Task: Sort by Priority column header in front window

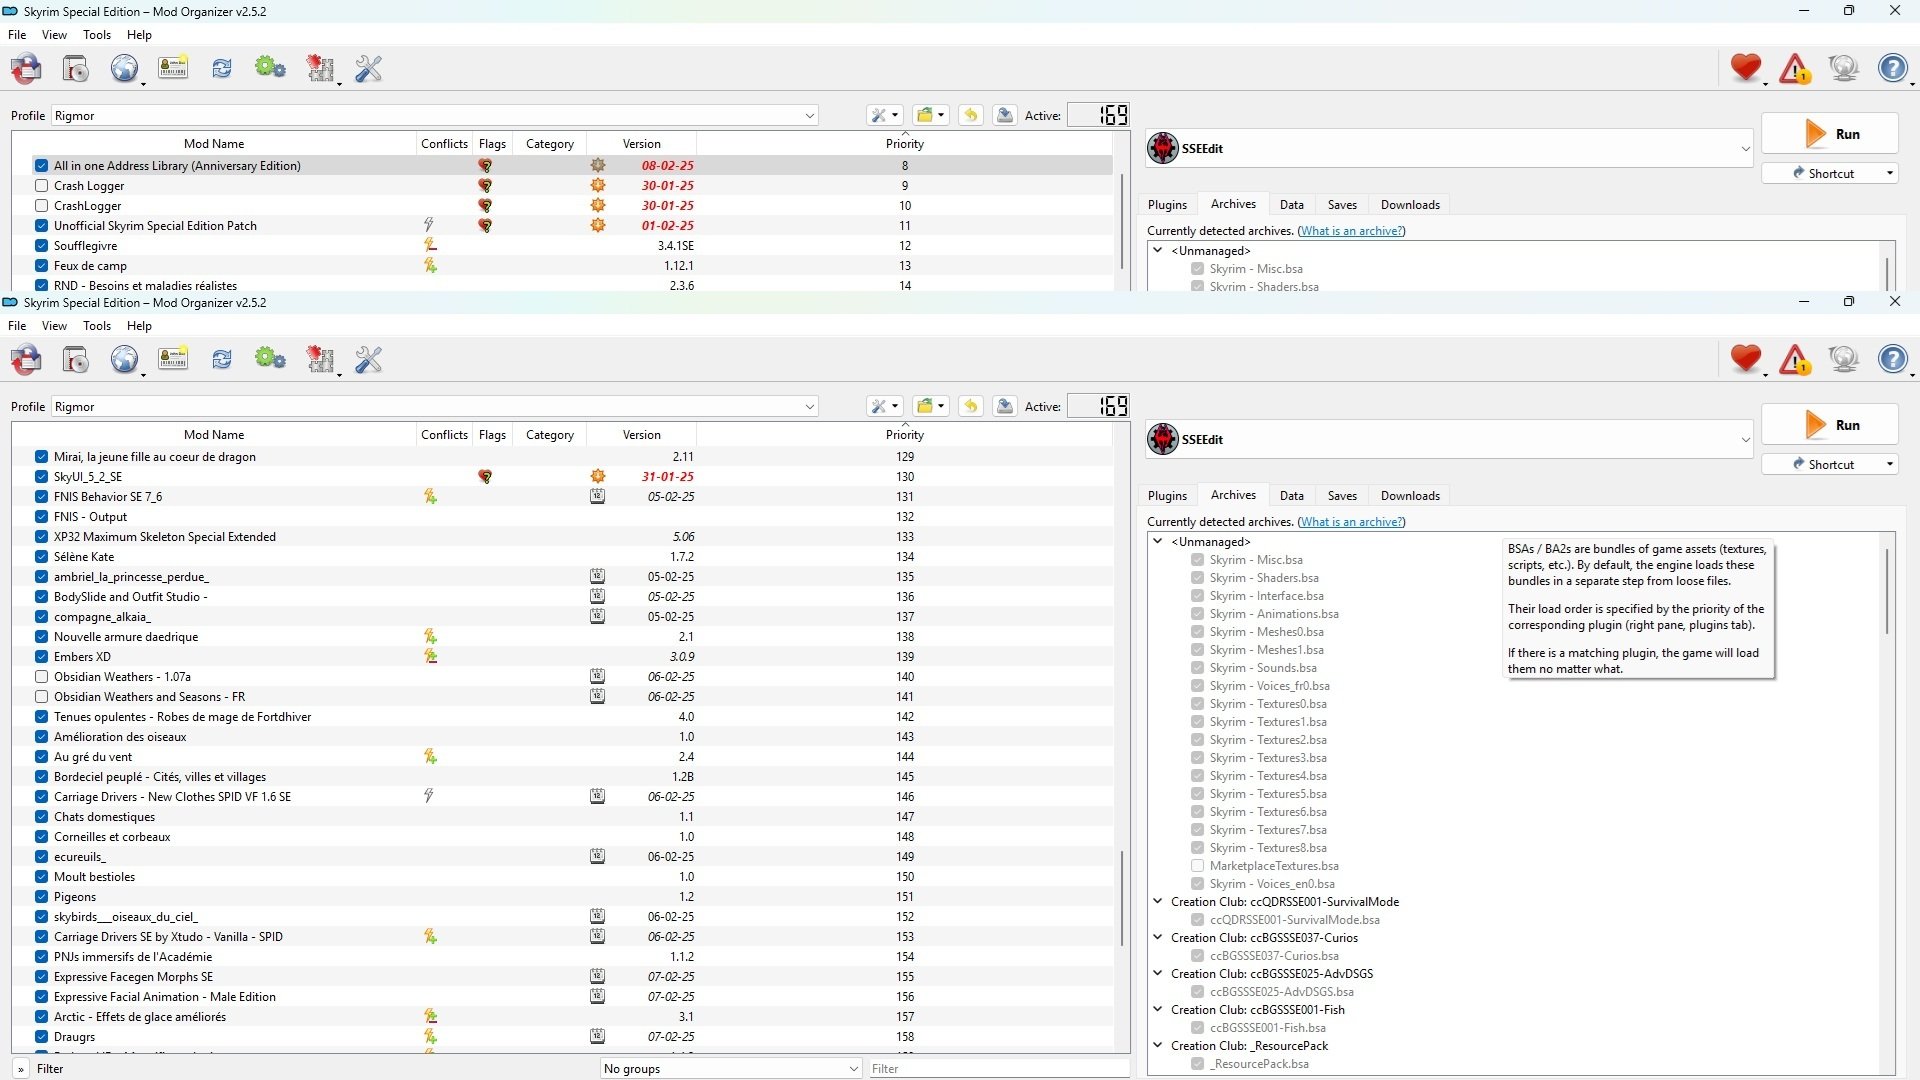Action: 904,435
